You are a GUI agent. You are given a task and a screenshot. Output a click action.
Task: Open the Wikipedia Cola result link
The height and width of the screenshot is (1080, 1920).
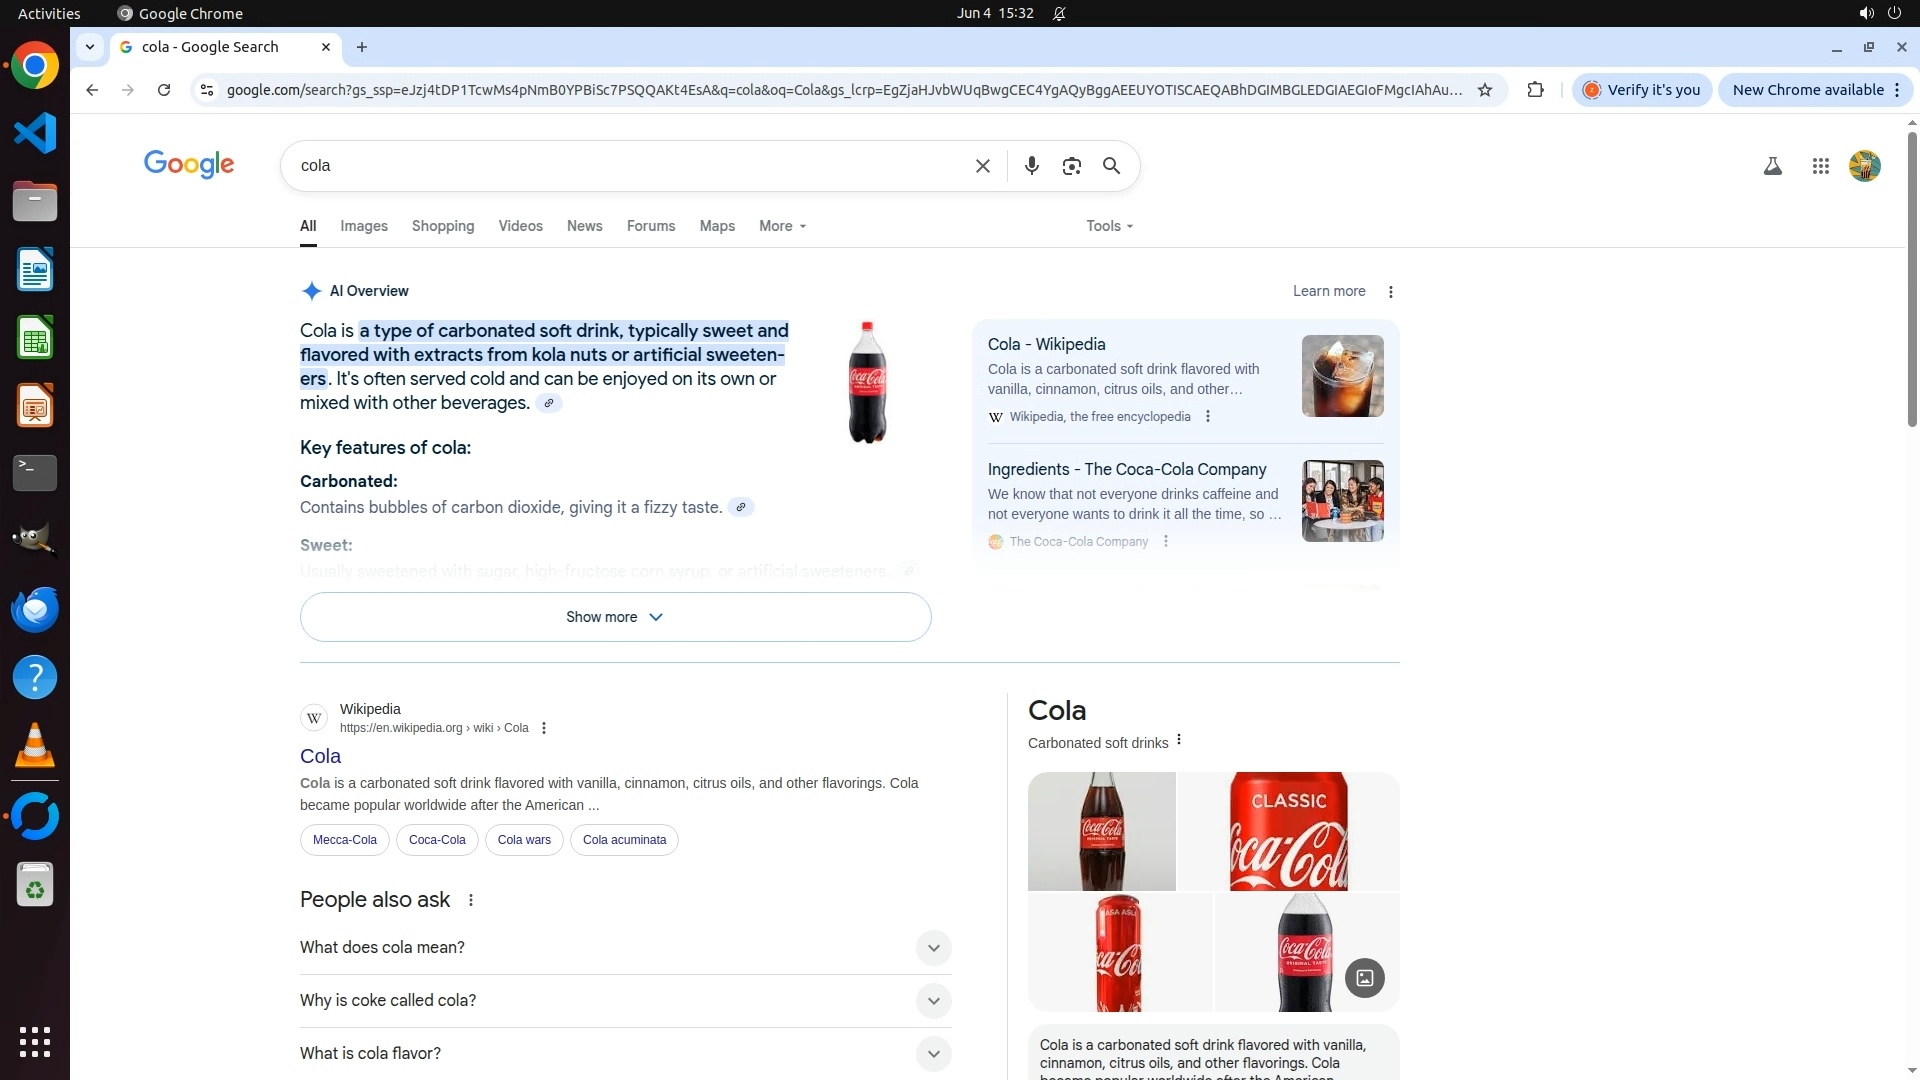320,757
